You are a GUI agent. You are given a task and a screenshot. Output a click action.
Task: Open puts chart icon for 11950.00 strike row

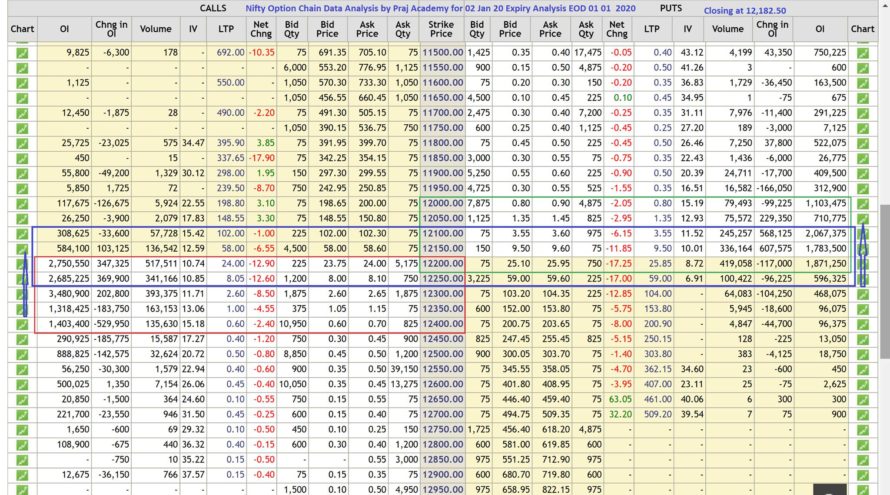pos(863,188)
